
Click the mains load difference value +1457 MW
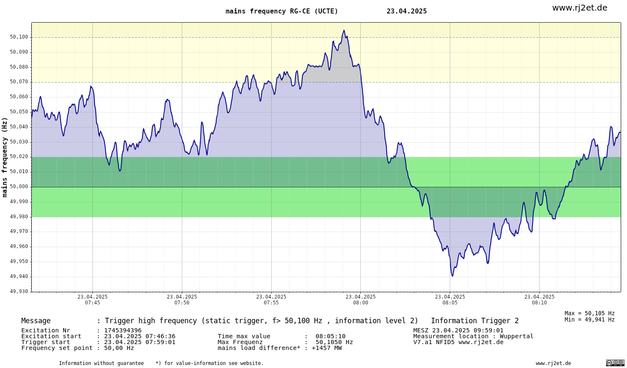[x=327, y=348]
